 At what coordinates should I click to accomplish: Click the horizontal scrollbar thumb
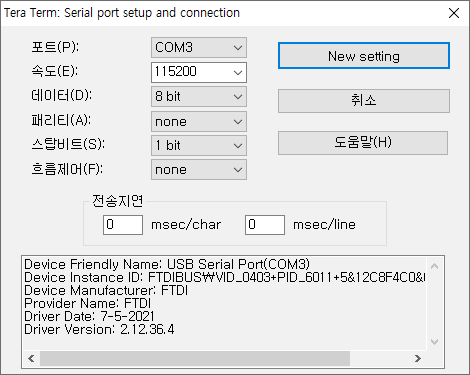195,358
